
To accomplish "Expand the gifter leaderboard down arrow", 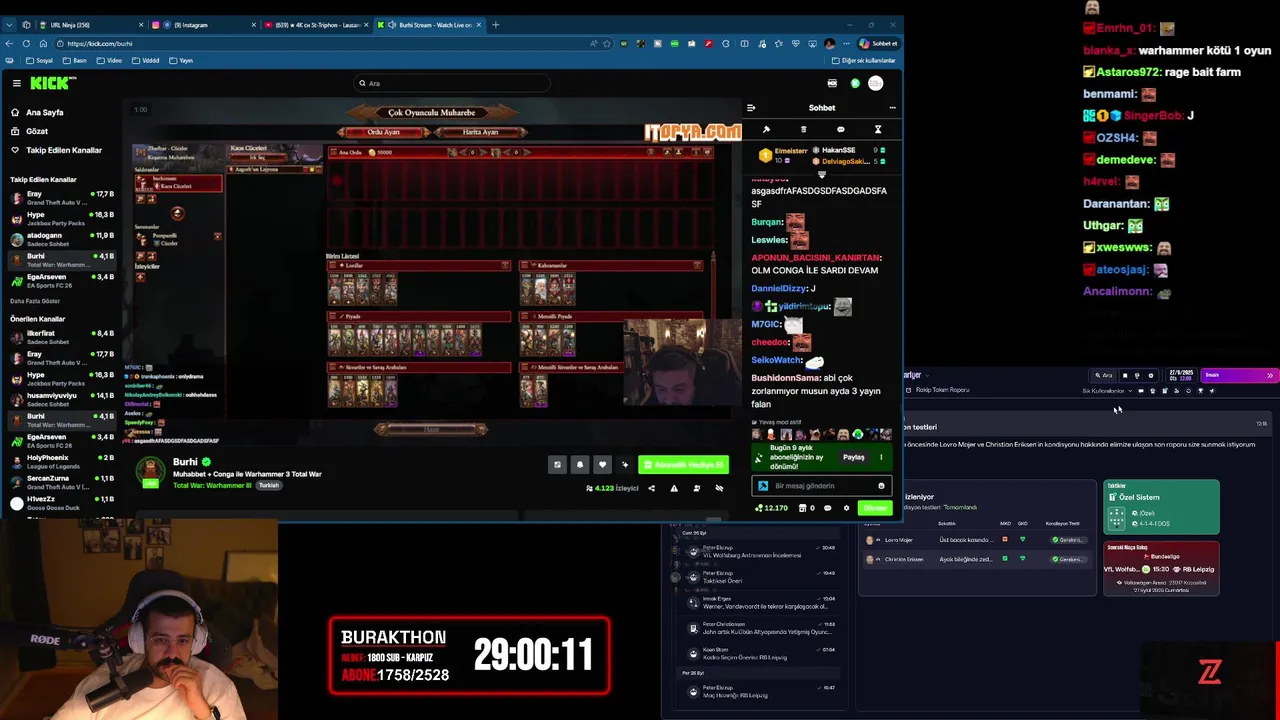I will [822, 174].
